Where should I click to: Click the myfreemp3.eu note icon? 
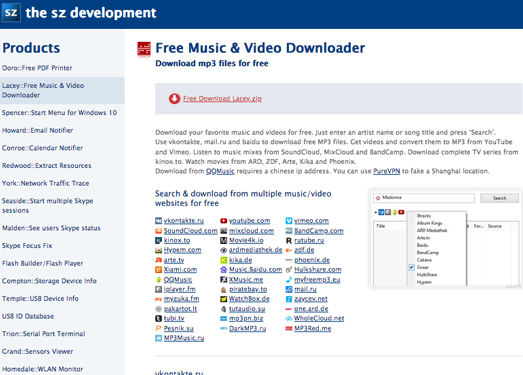click(289, 280)
